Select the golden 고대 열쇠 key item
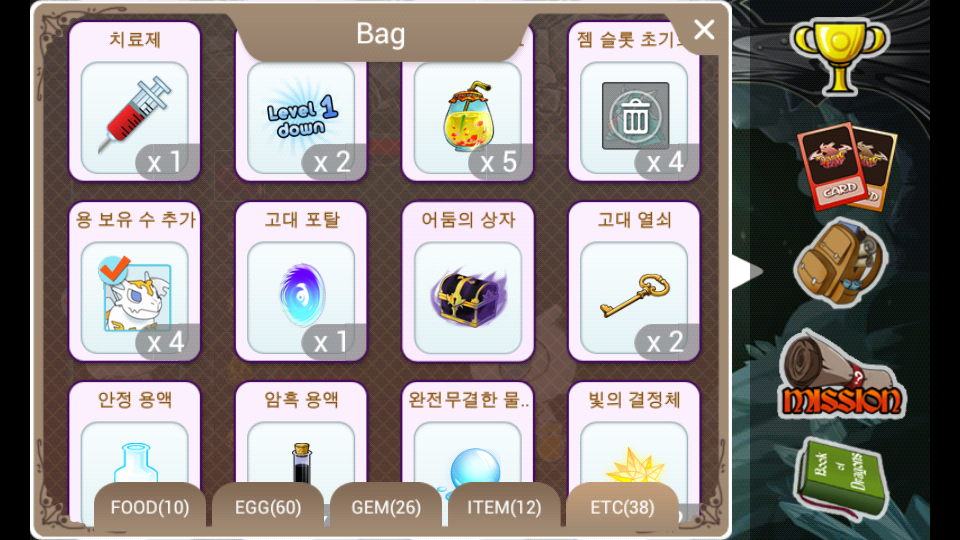 [x=634, y=282]
